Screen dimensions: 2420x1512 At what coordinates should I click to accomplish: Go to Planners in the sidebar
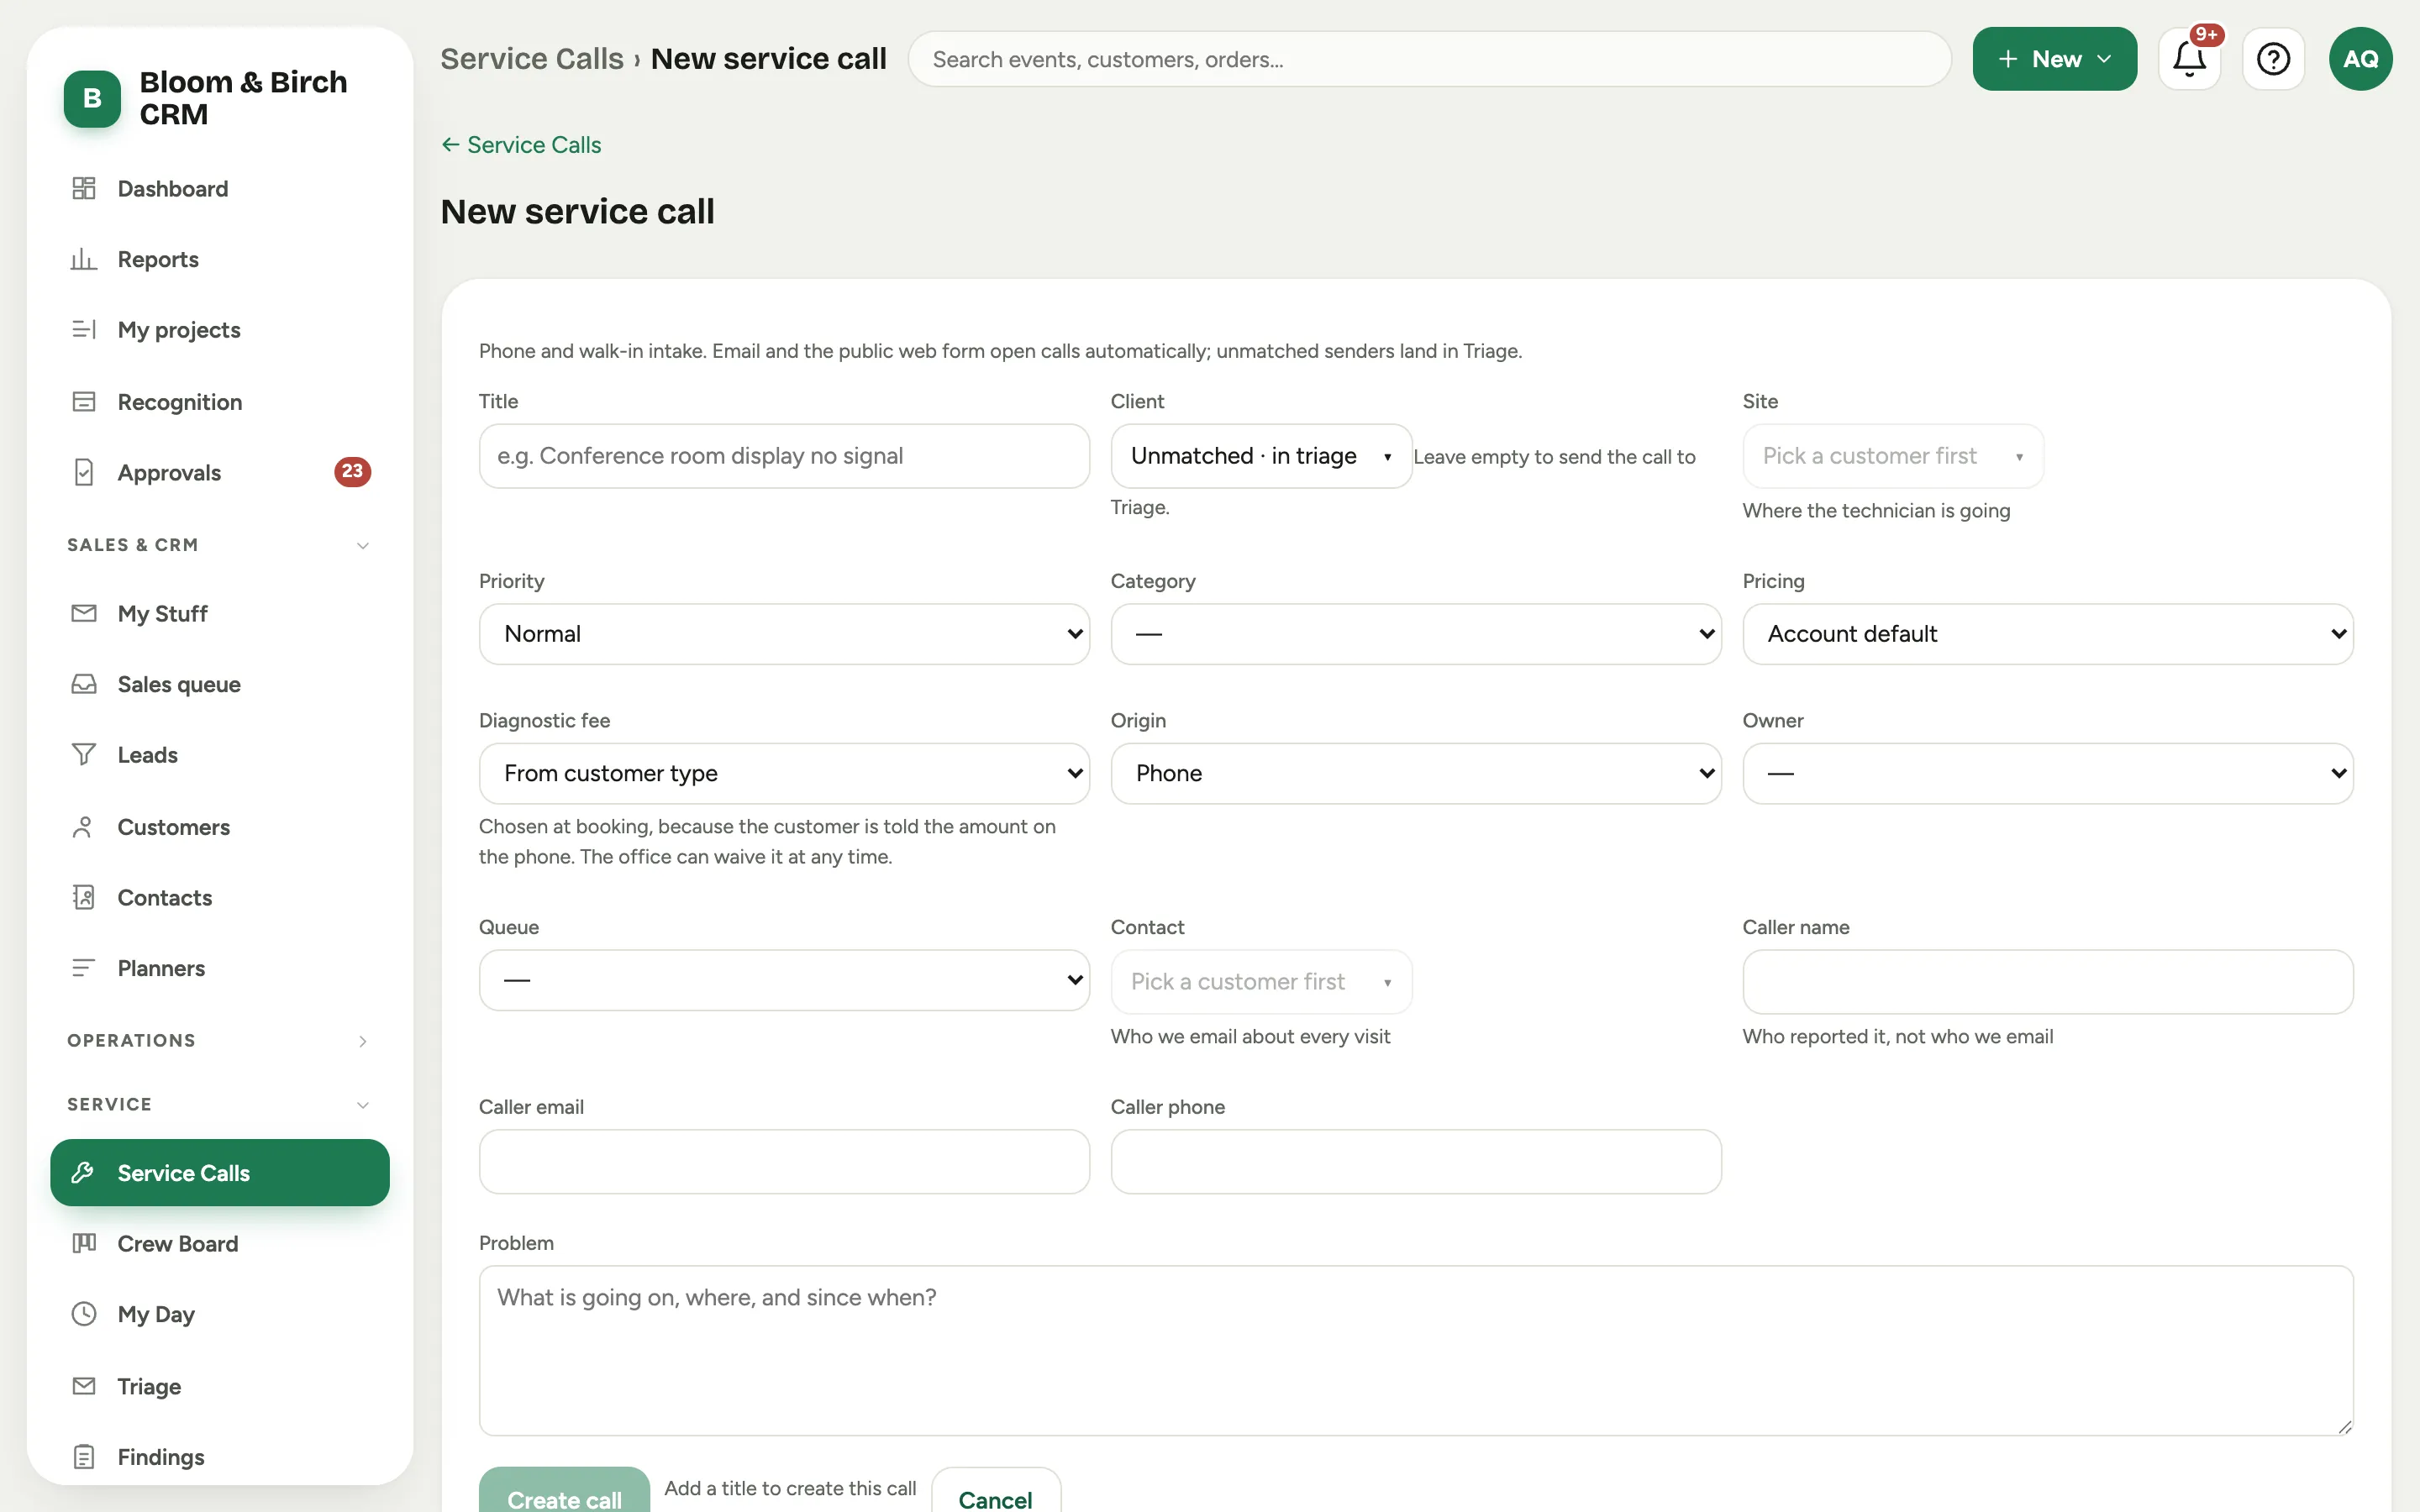219,968
